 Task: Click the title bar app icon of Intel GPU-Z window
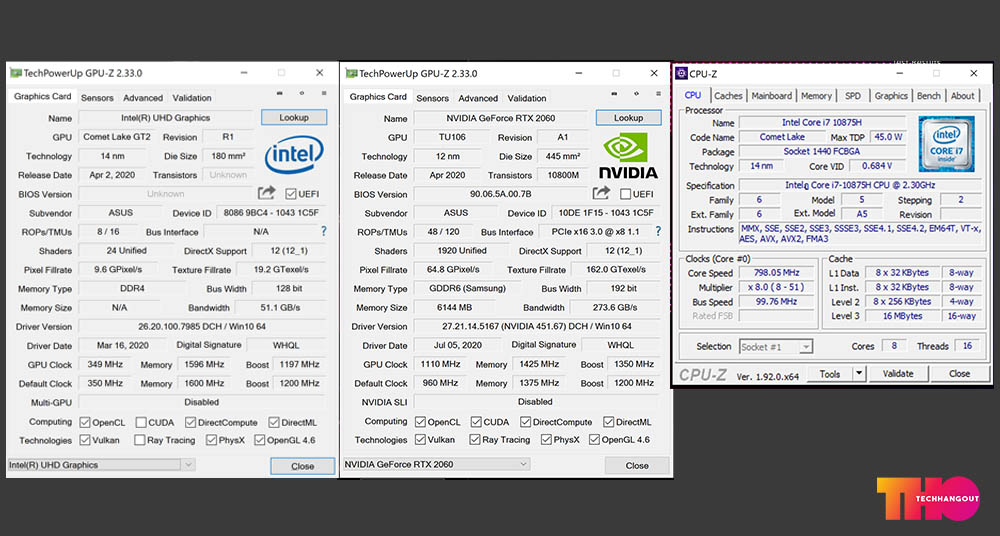(x=16, y=73)
